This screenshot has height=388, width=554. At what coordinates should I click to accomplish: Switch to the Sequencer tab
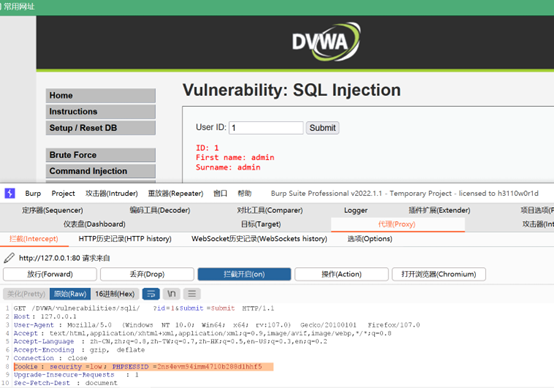tap(52, 210)
